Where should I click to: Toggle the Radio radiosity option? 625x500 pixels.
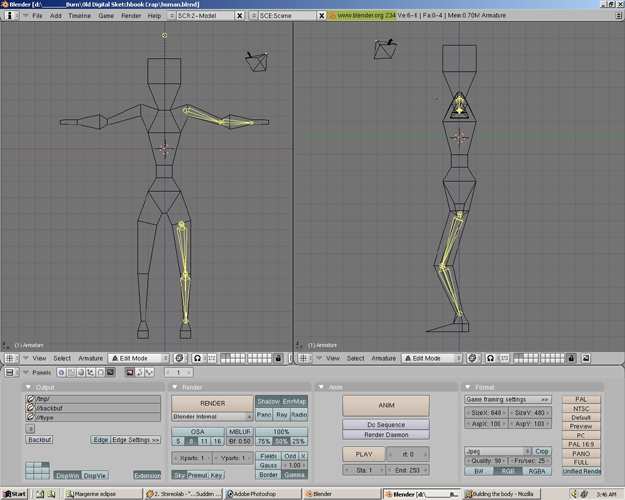pos(299,415)
